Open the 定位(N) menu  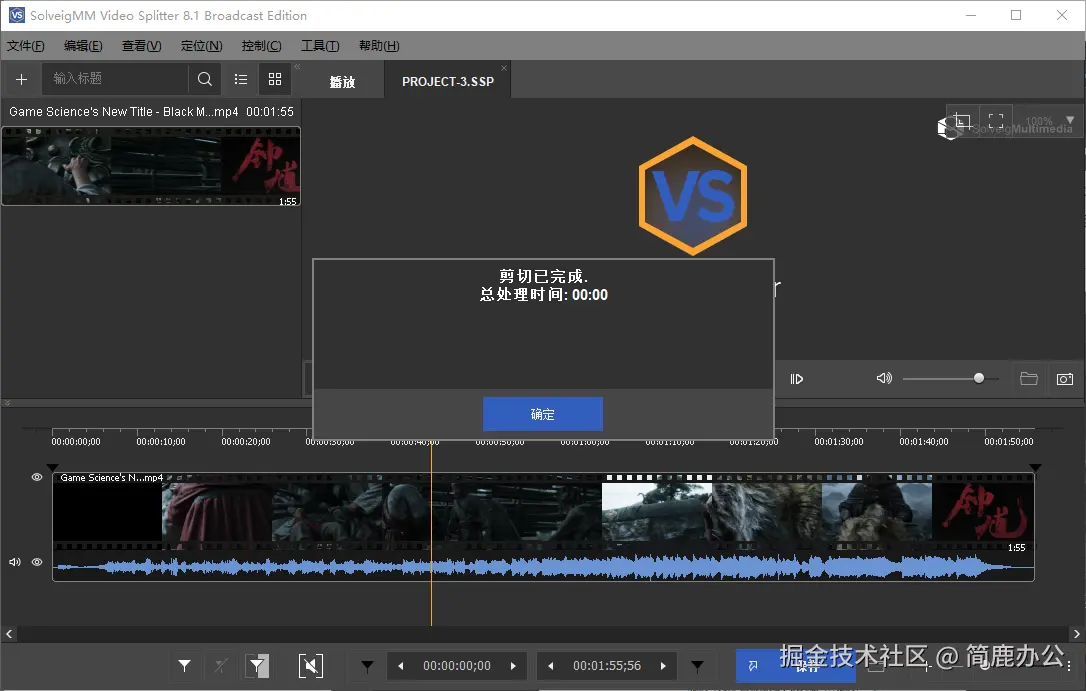pos(202,46)
